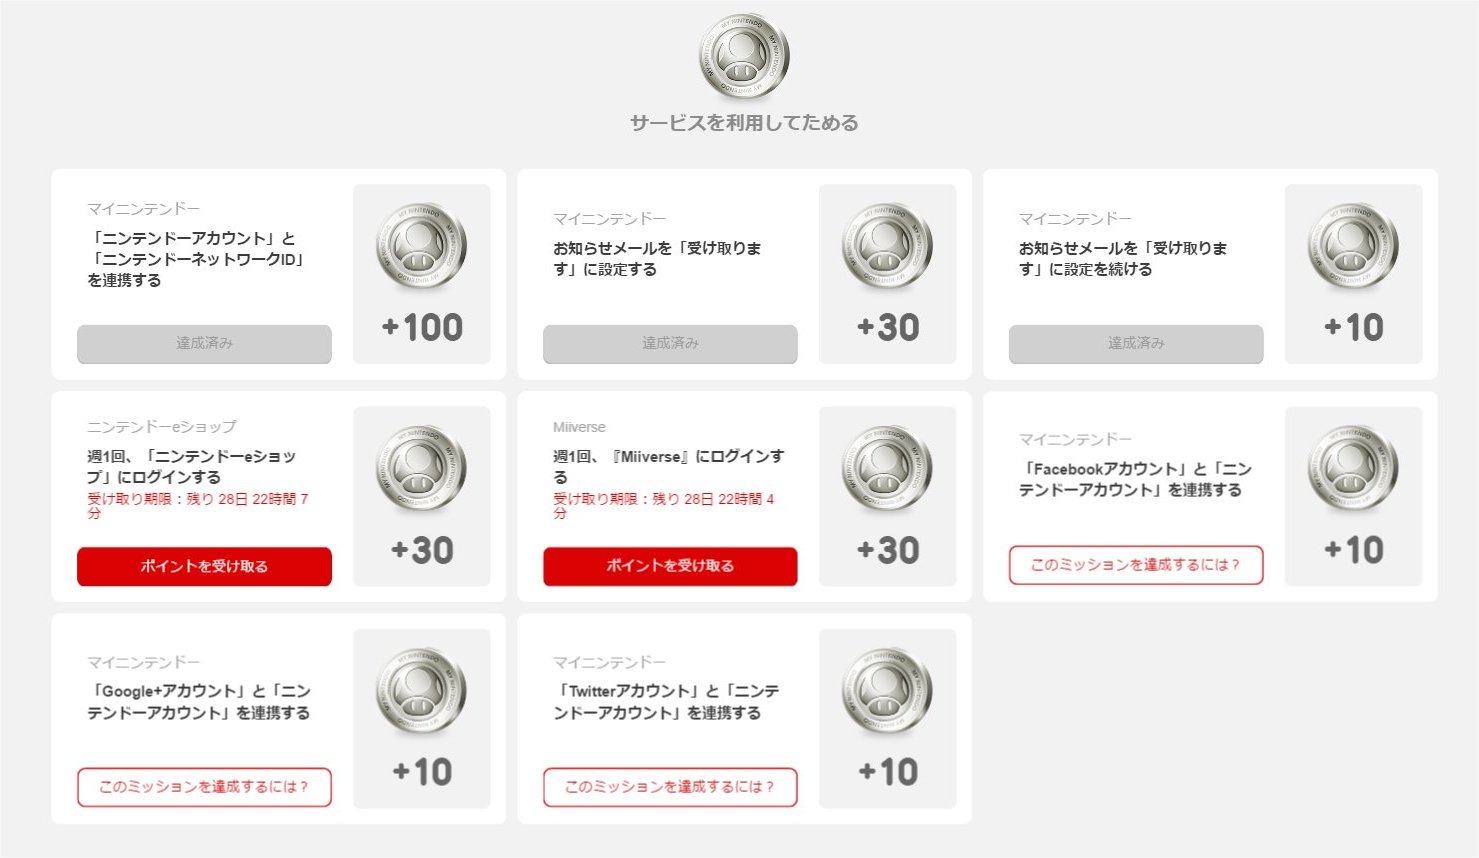Click the 週1回 Miiverse にログインする mission title
The image size is (1479, 858).
coord(668,466)
